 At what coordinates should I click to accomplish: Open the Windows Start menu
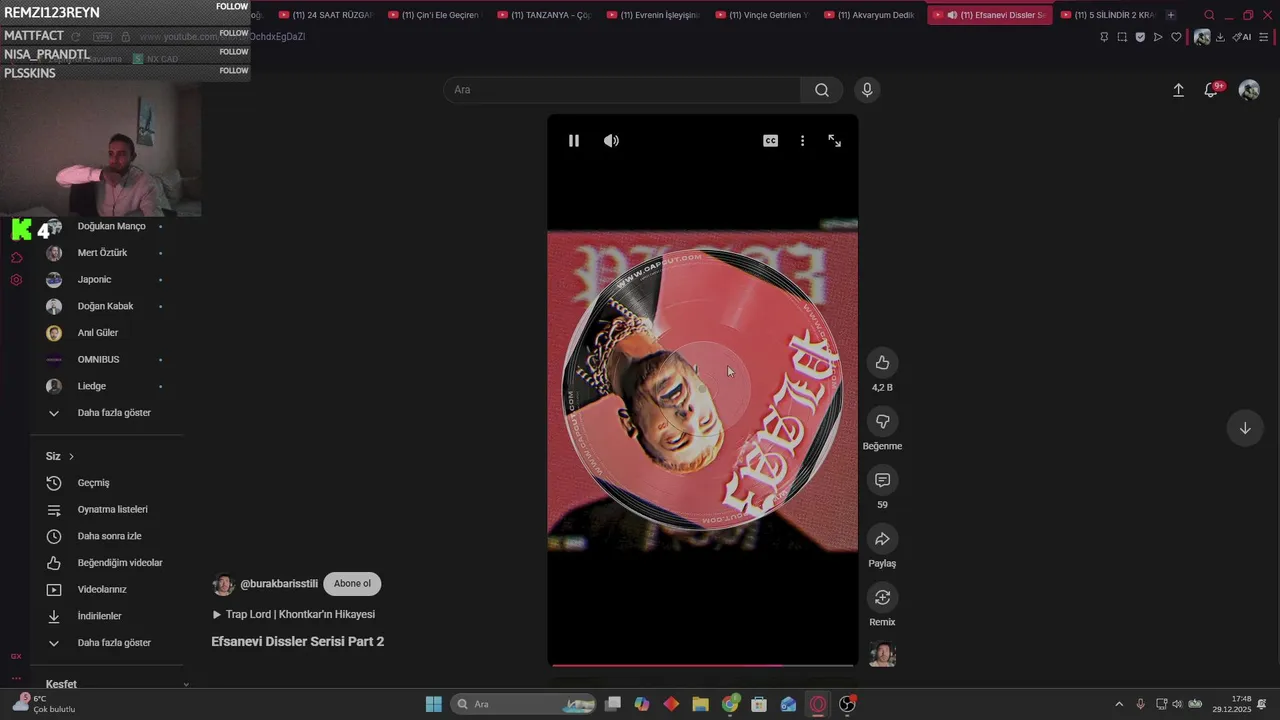pyautogui.click(x=434, y=704)
